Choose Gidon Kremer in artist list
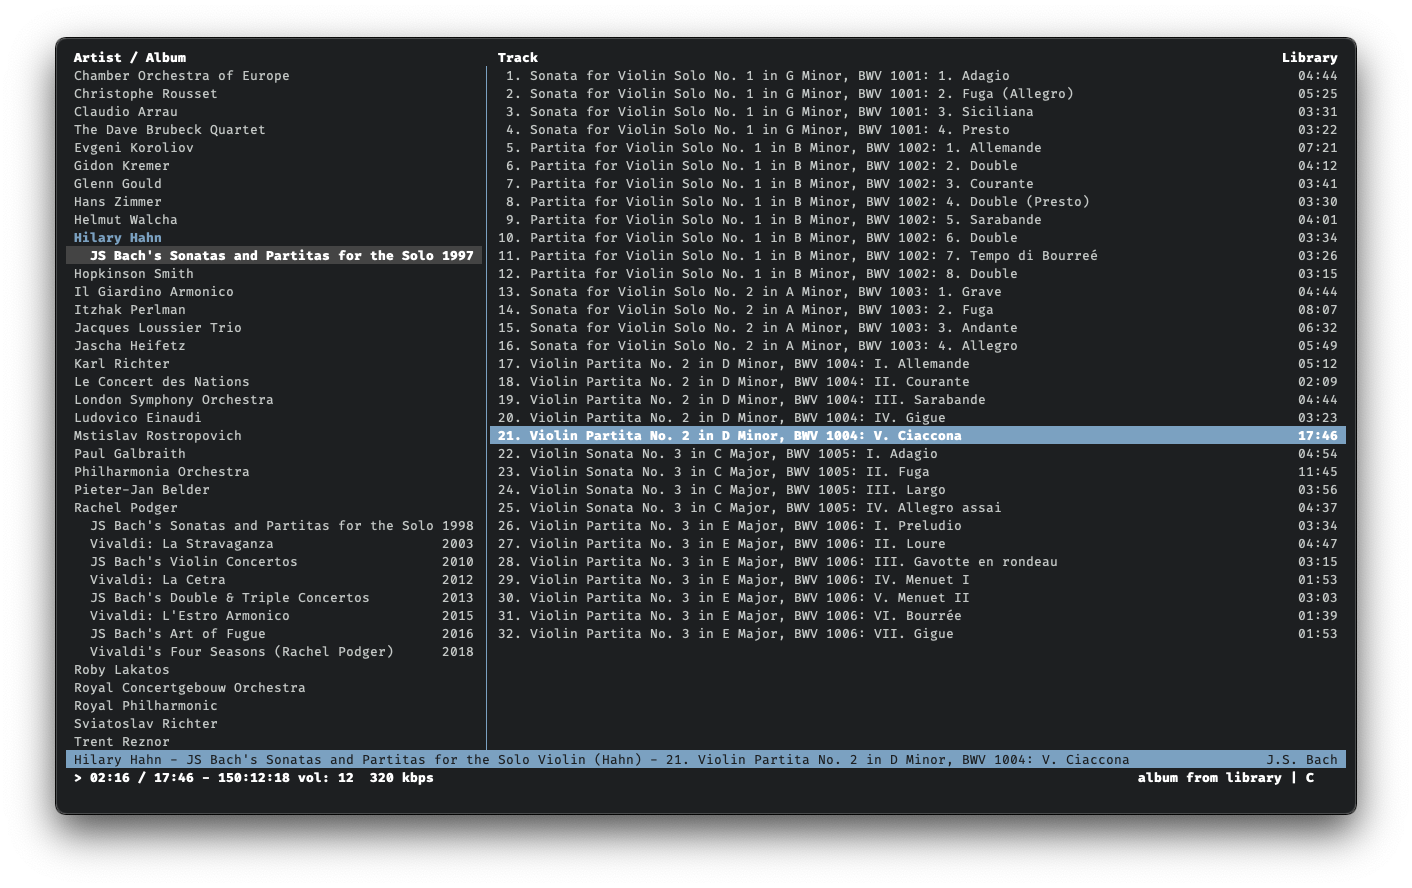Image resolution: width=1412 pixels, height=888 pixels. [x=121, y=166]
